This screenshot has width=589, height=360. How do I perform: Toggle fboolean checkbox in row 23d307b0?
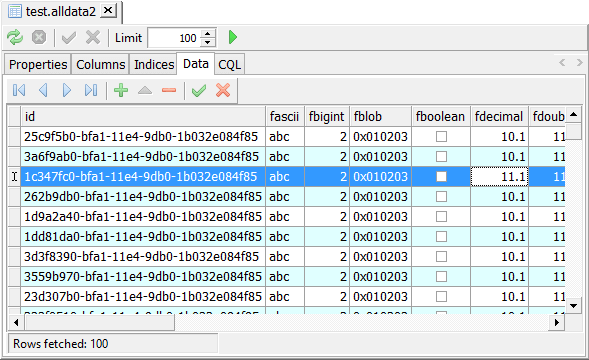tap(441, 296)
